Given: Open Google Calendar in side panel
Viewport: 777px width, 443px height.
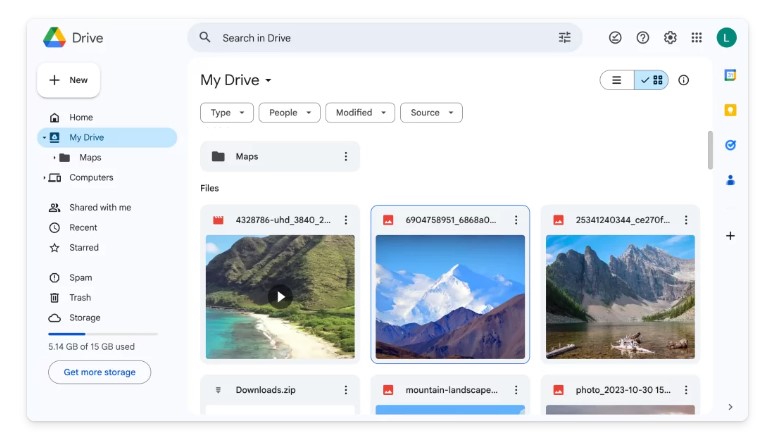Looking at the screenshot, I should tap(730, 75).
